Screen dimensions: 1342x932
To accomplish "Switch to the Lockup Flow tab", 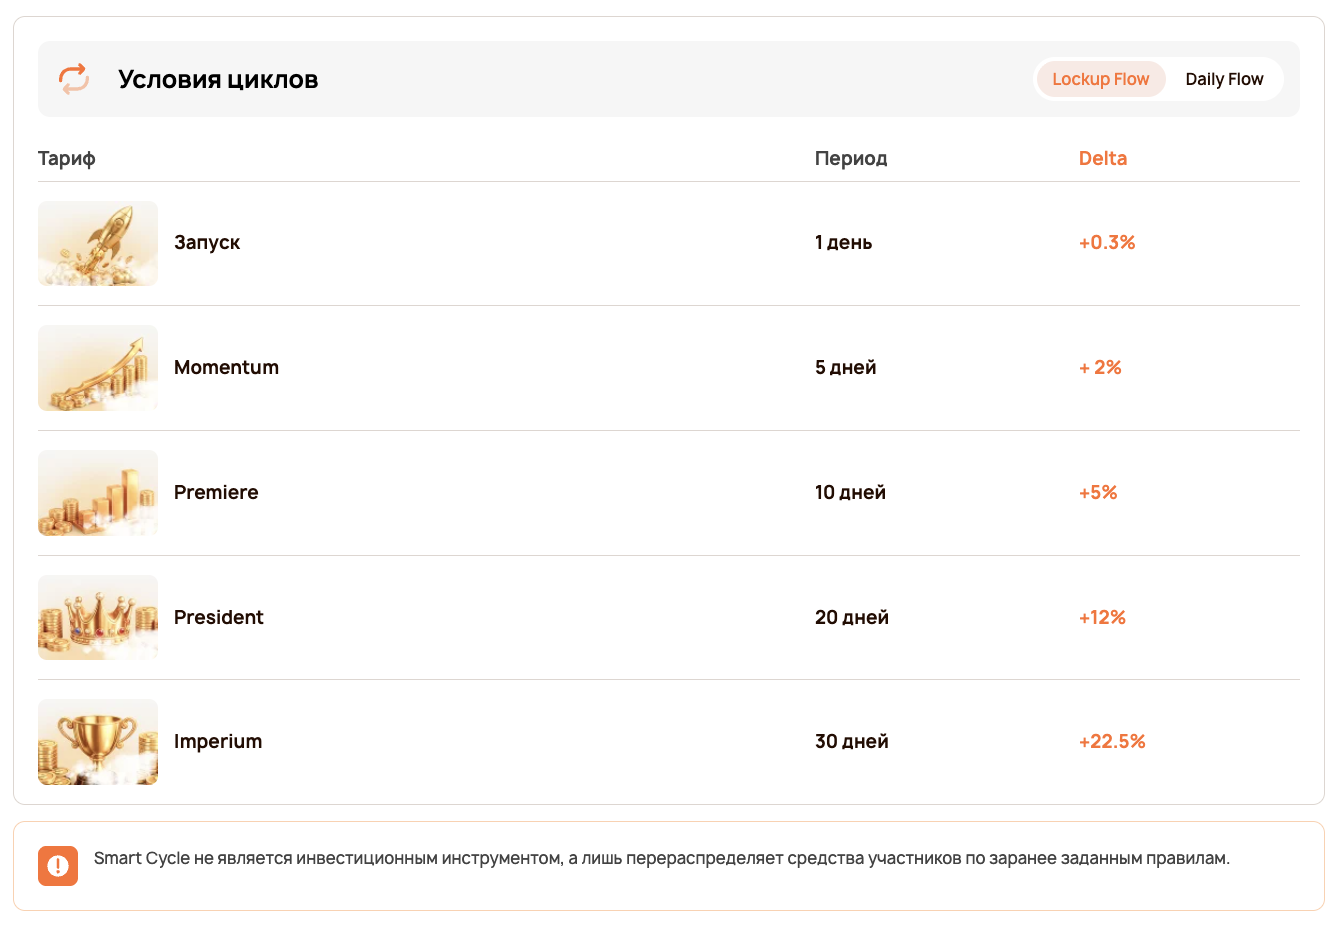I will 1101,79.
